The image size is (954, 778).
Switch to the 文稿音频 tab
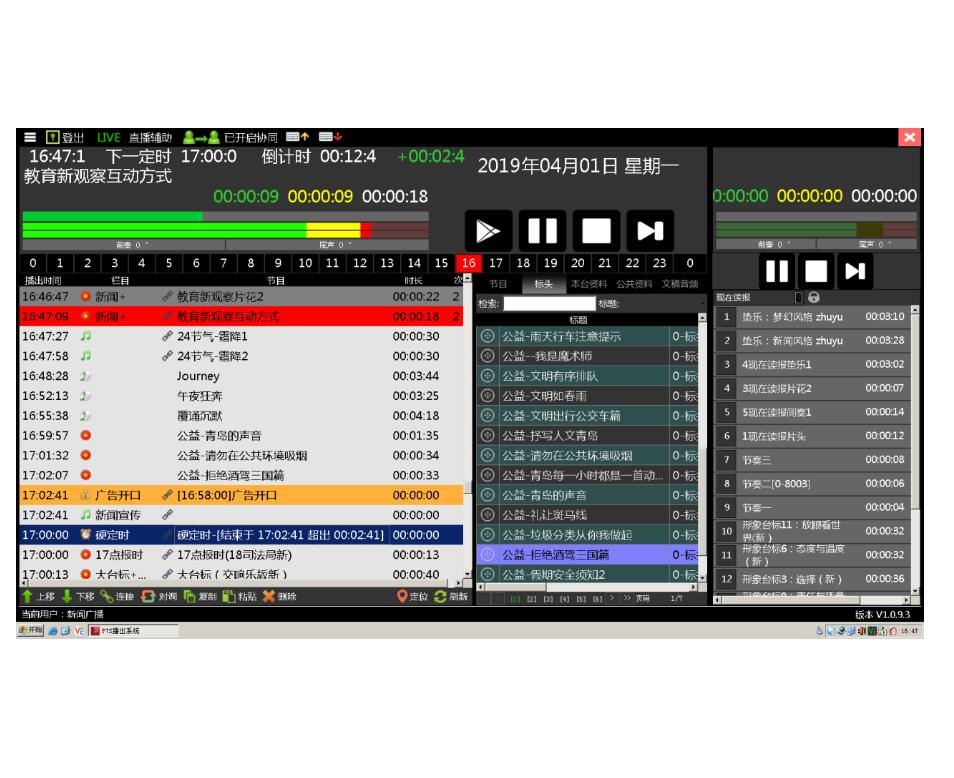(x=680, y=284)
